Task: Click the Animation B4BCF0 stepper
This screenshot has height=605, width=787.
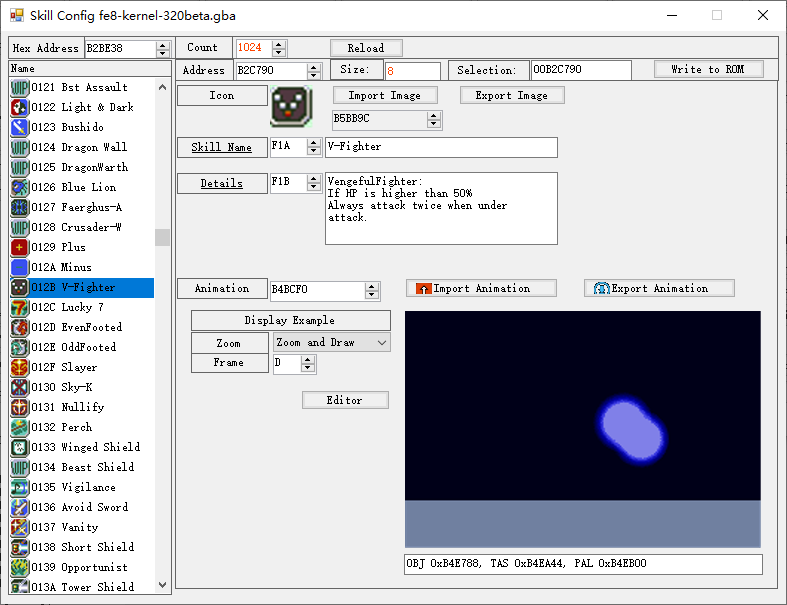Action: point(372,290)
